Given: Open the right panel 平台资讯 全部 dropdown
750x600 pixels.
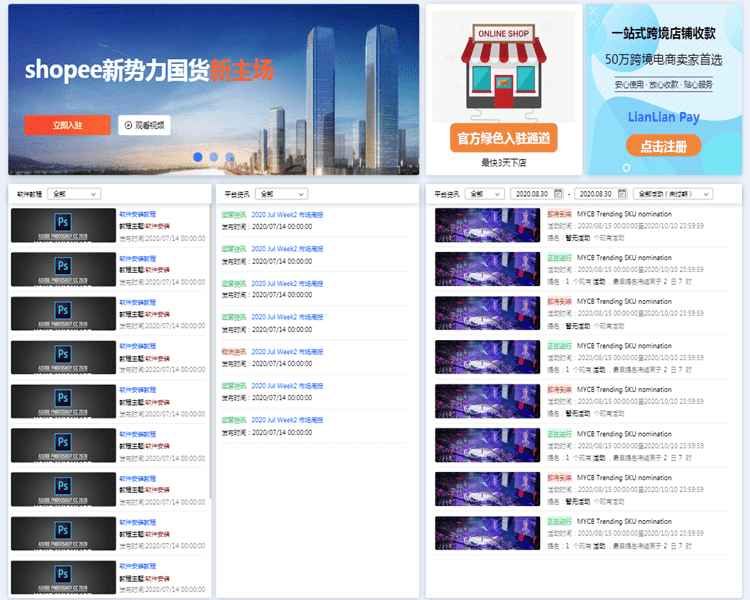Looking at the screenshot, I should point(485,194).
